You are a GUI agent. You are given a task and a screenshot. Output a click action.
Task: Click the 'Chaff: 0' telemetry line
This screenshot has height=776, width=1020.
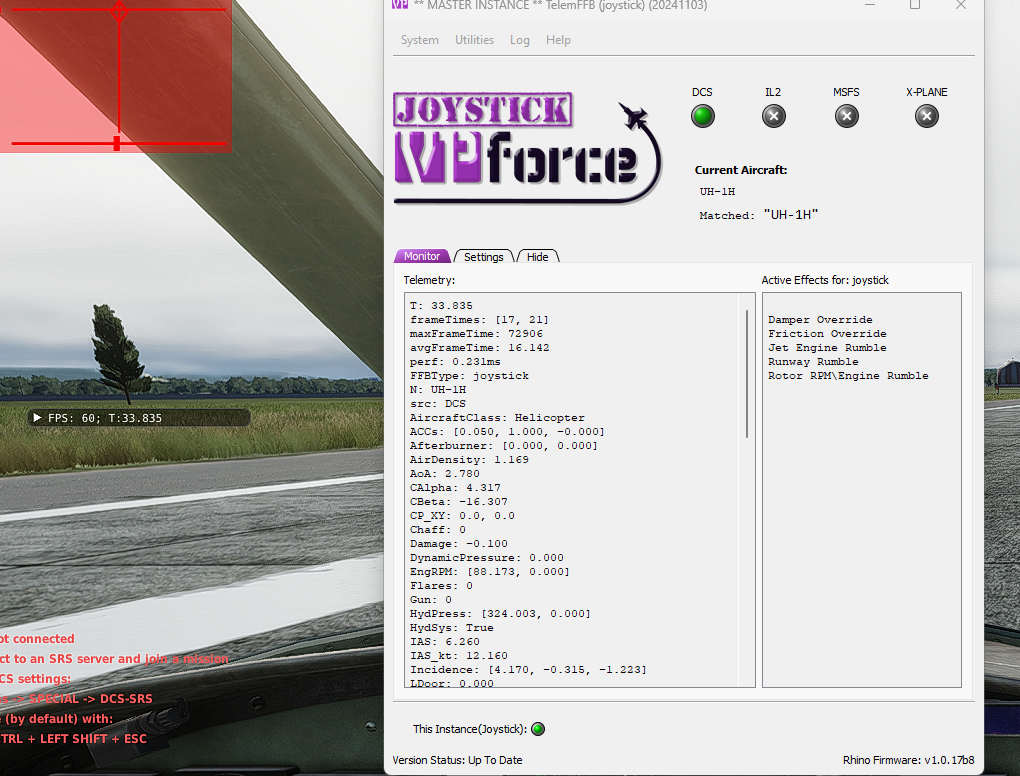click(438, 530)
